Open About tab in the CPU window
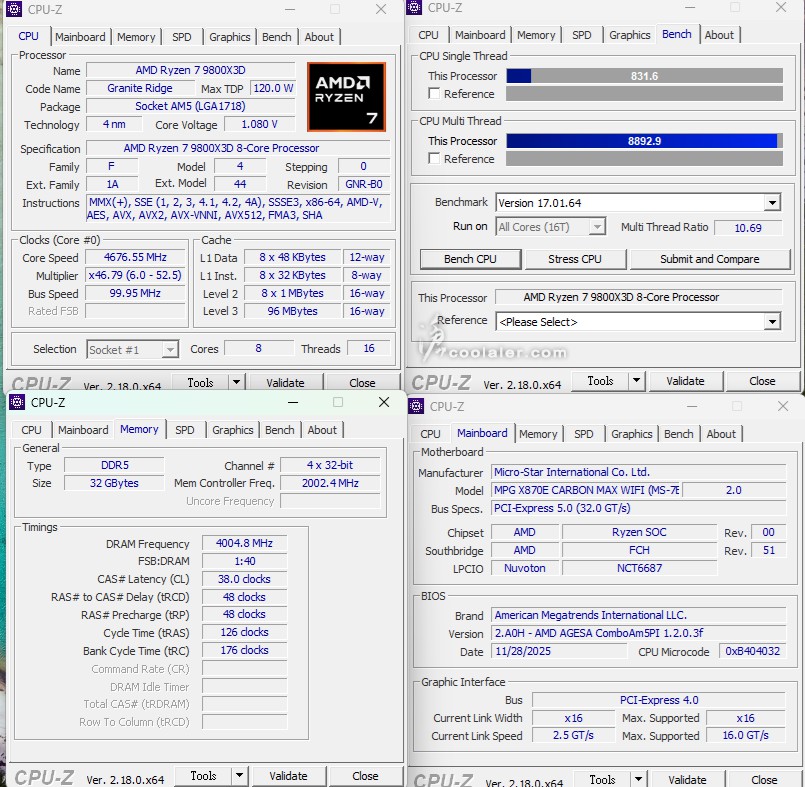Image resolution: width=805 pixels, height=787 pixels. coord(319,37)
